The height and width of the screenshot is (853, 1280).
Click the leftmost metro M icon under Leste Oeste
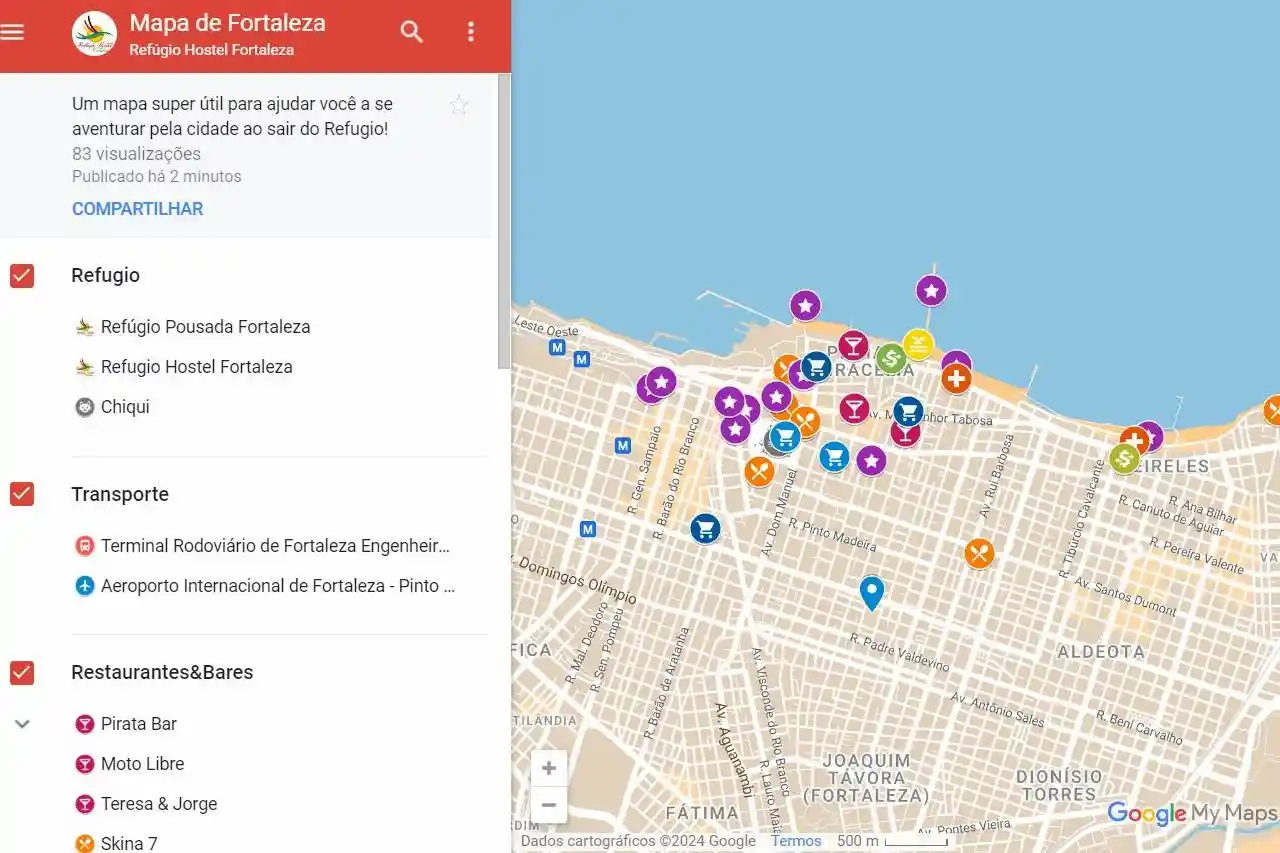[x=557, y=347]
